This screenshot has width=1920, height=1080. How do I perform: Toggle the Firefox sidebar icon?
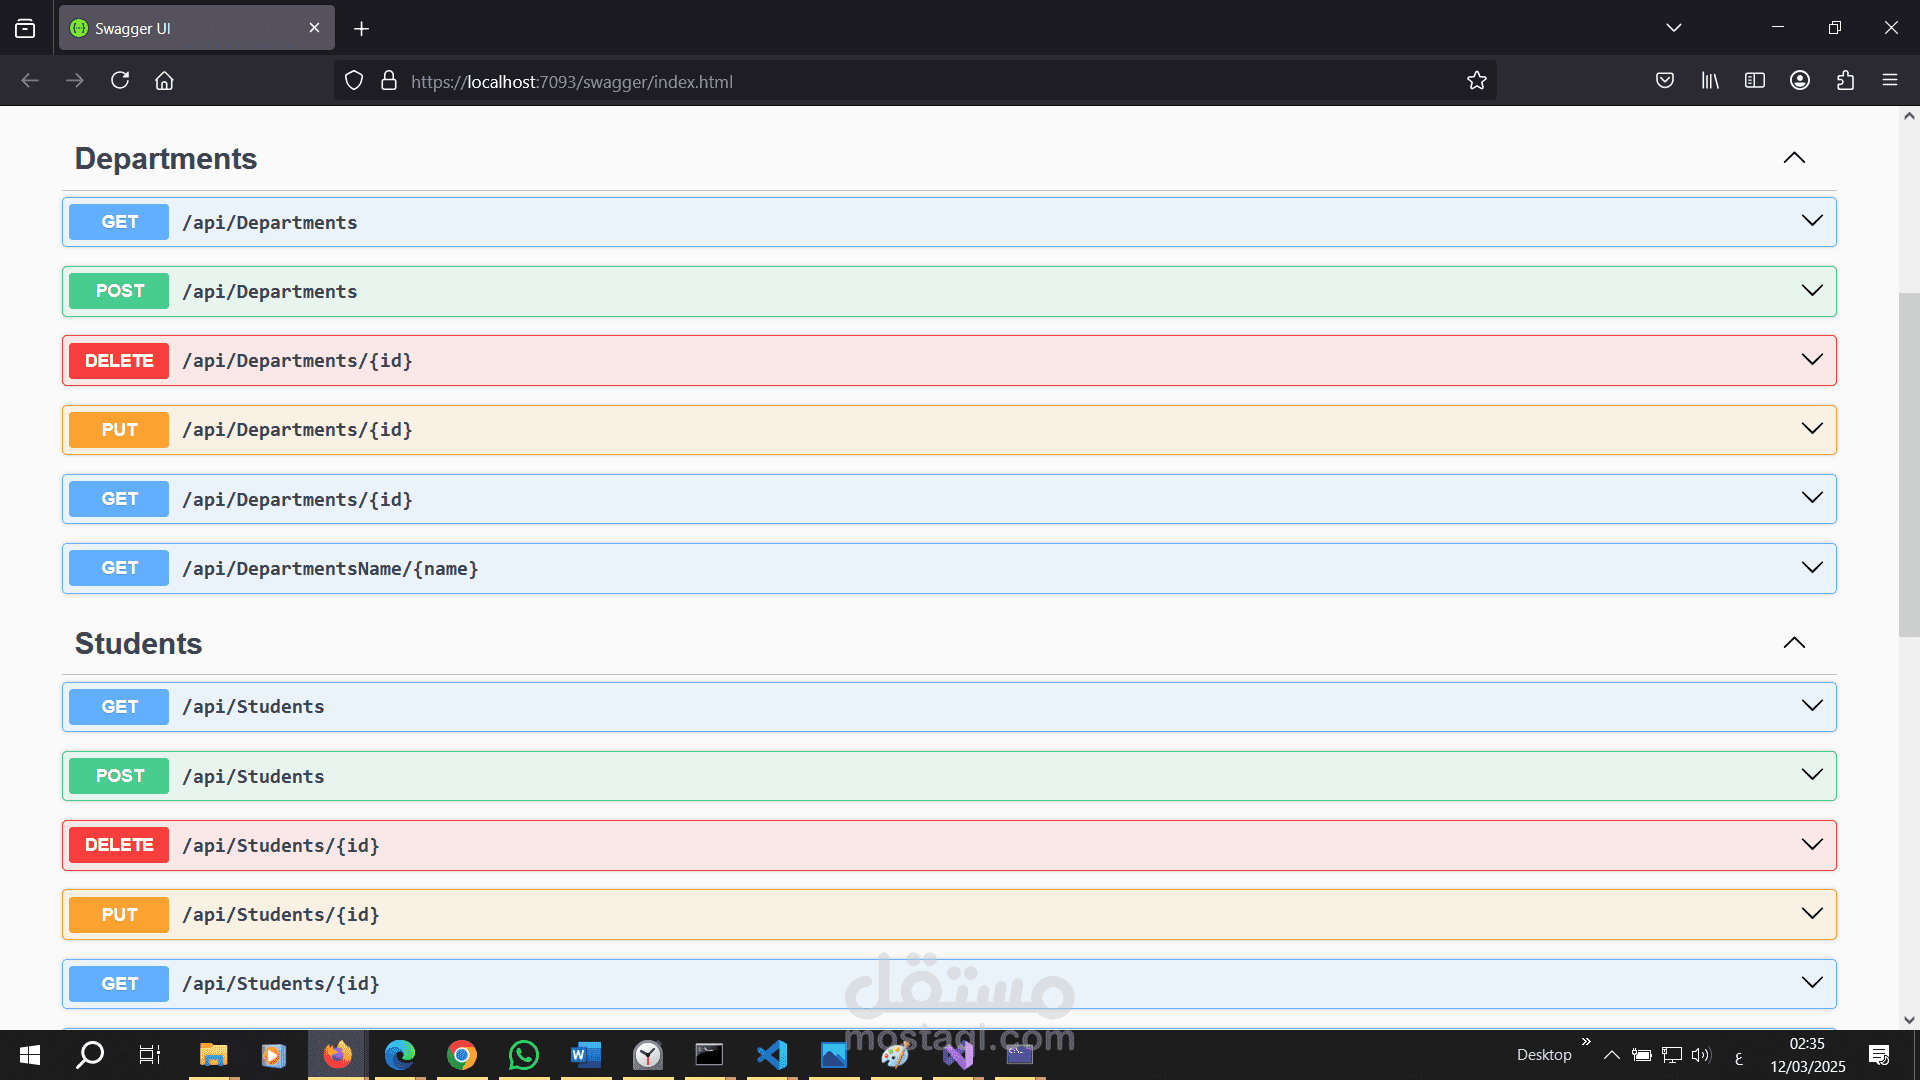click(x=1755, y=81)
